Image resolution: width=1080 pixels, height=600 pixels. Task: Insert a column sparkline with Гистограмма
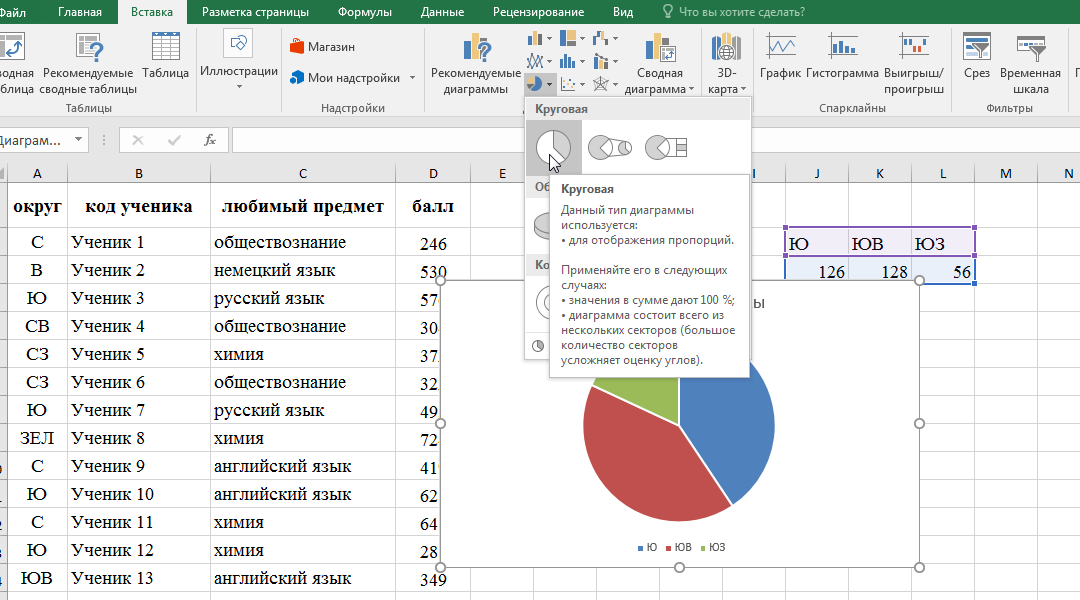842,56
